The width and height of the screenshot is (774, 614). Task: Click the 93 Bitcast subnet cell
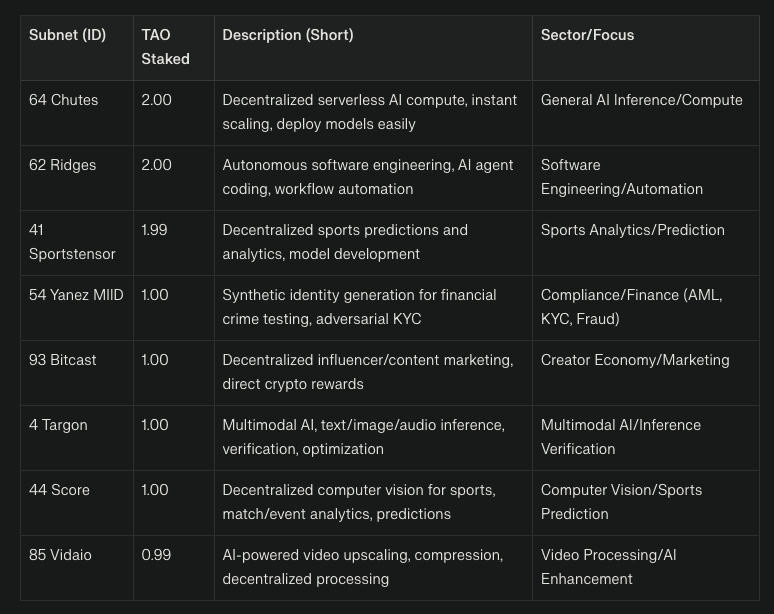pos(63,360)
